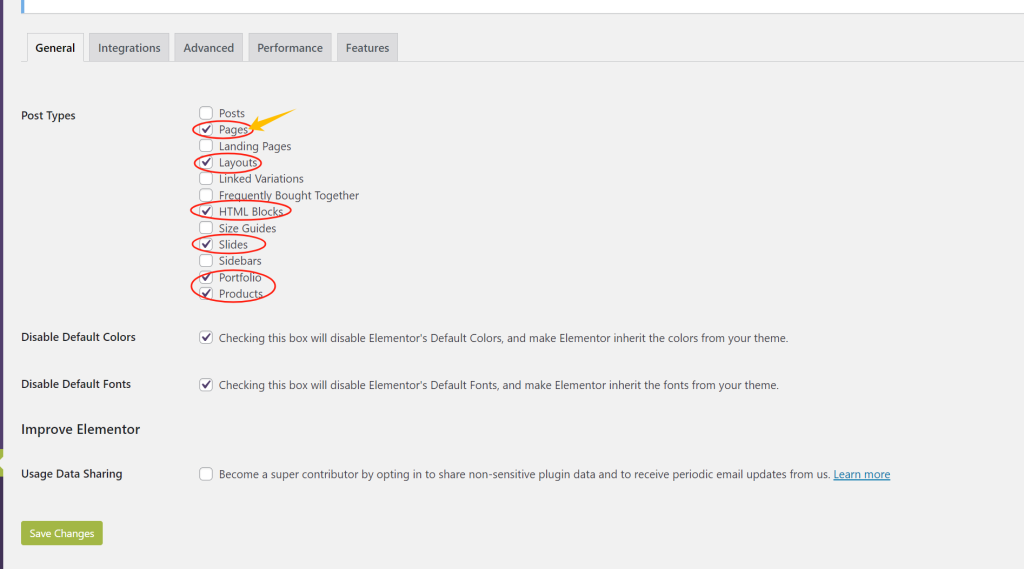Screen dimensions: 1024x569
Task: Uncheck the HTML Blocks option
Action: (x=206, y=211)
